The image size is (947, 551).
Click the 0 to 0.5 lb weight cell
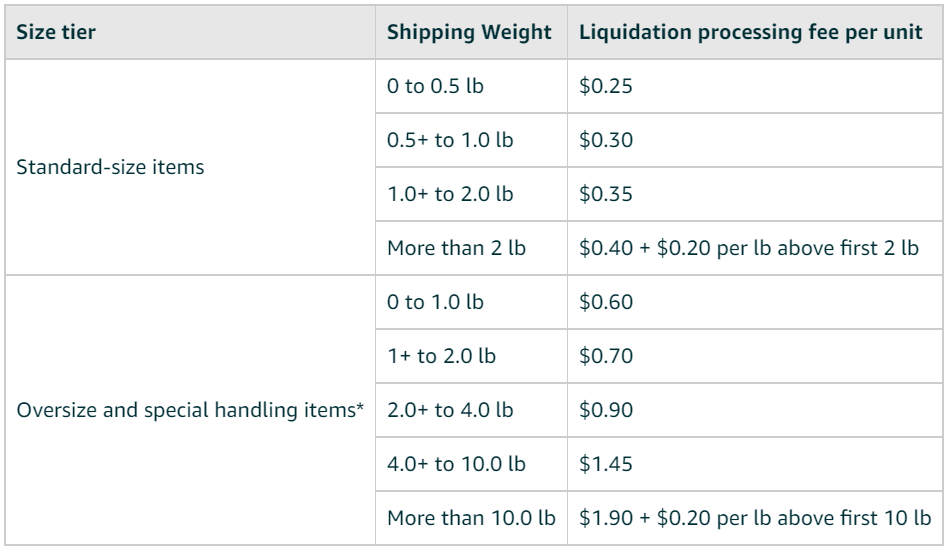point(471,86)
